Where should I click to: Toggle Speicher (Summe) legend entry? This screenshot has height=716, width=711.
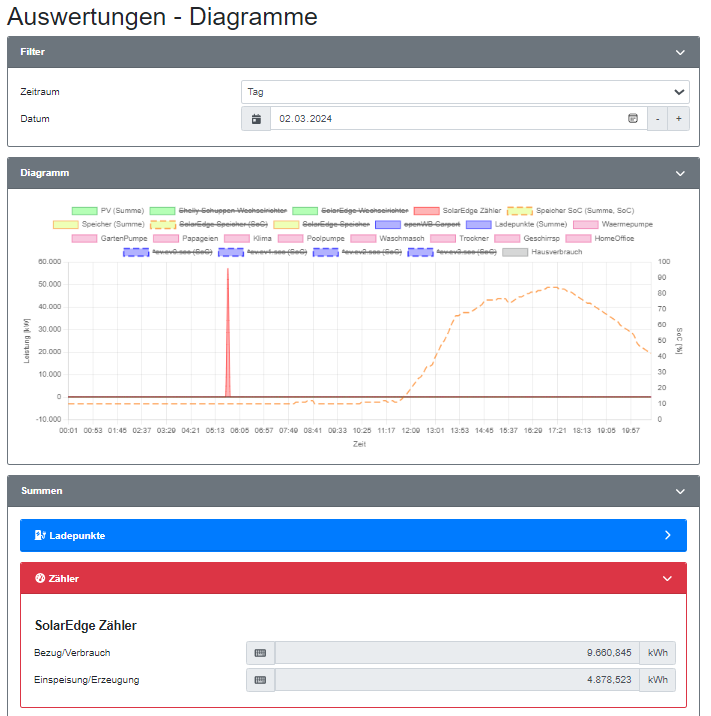[x=99, y=224]
